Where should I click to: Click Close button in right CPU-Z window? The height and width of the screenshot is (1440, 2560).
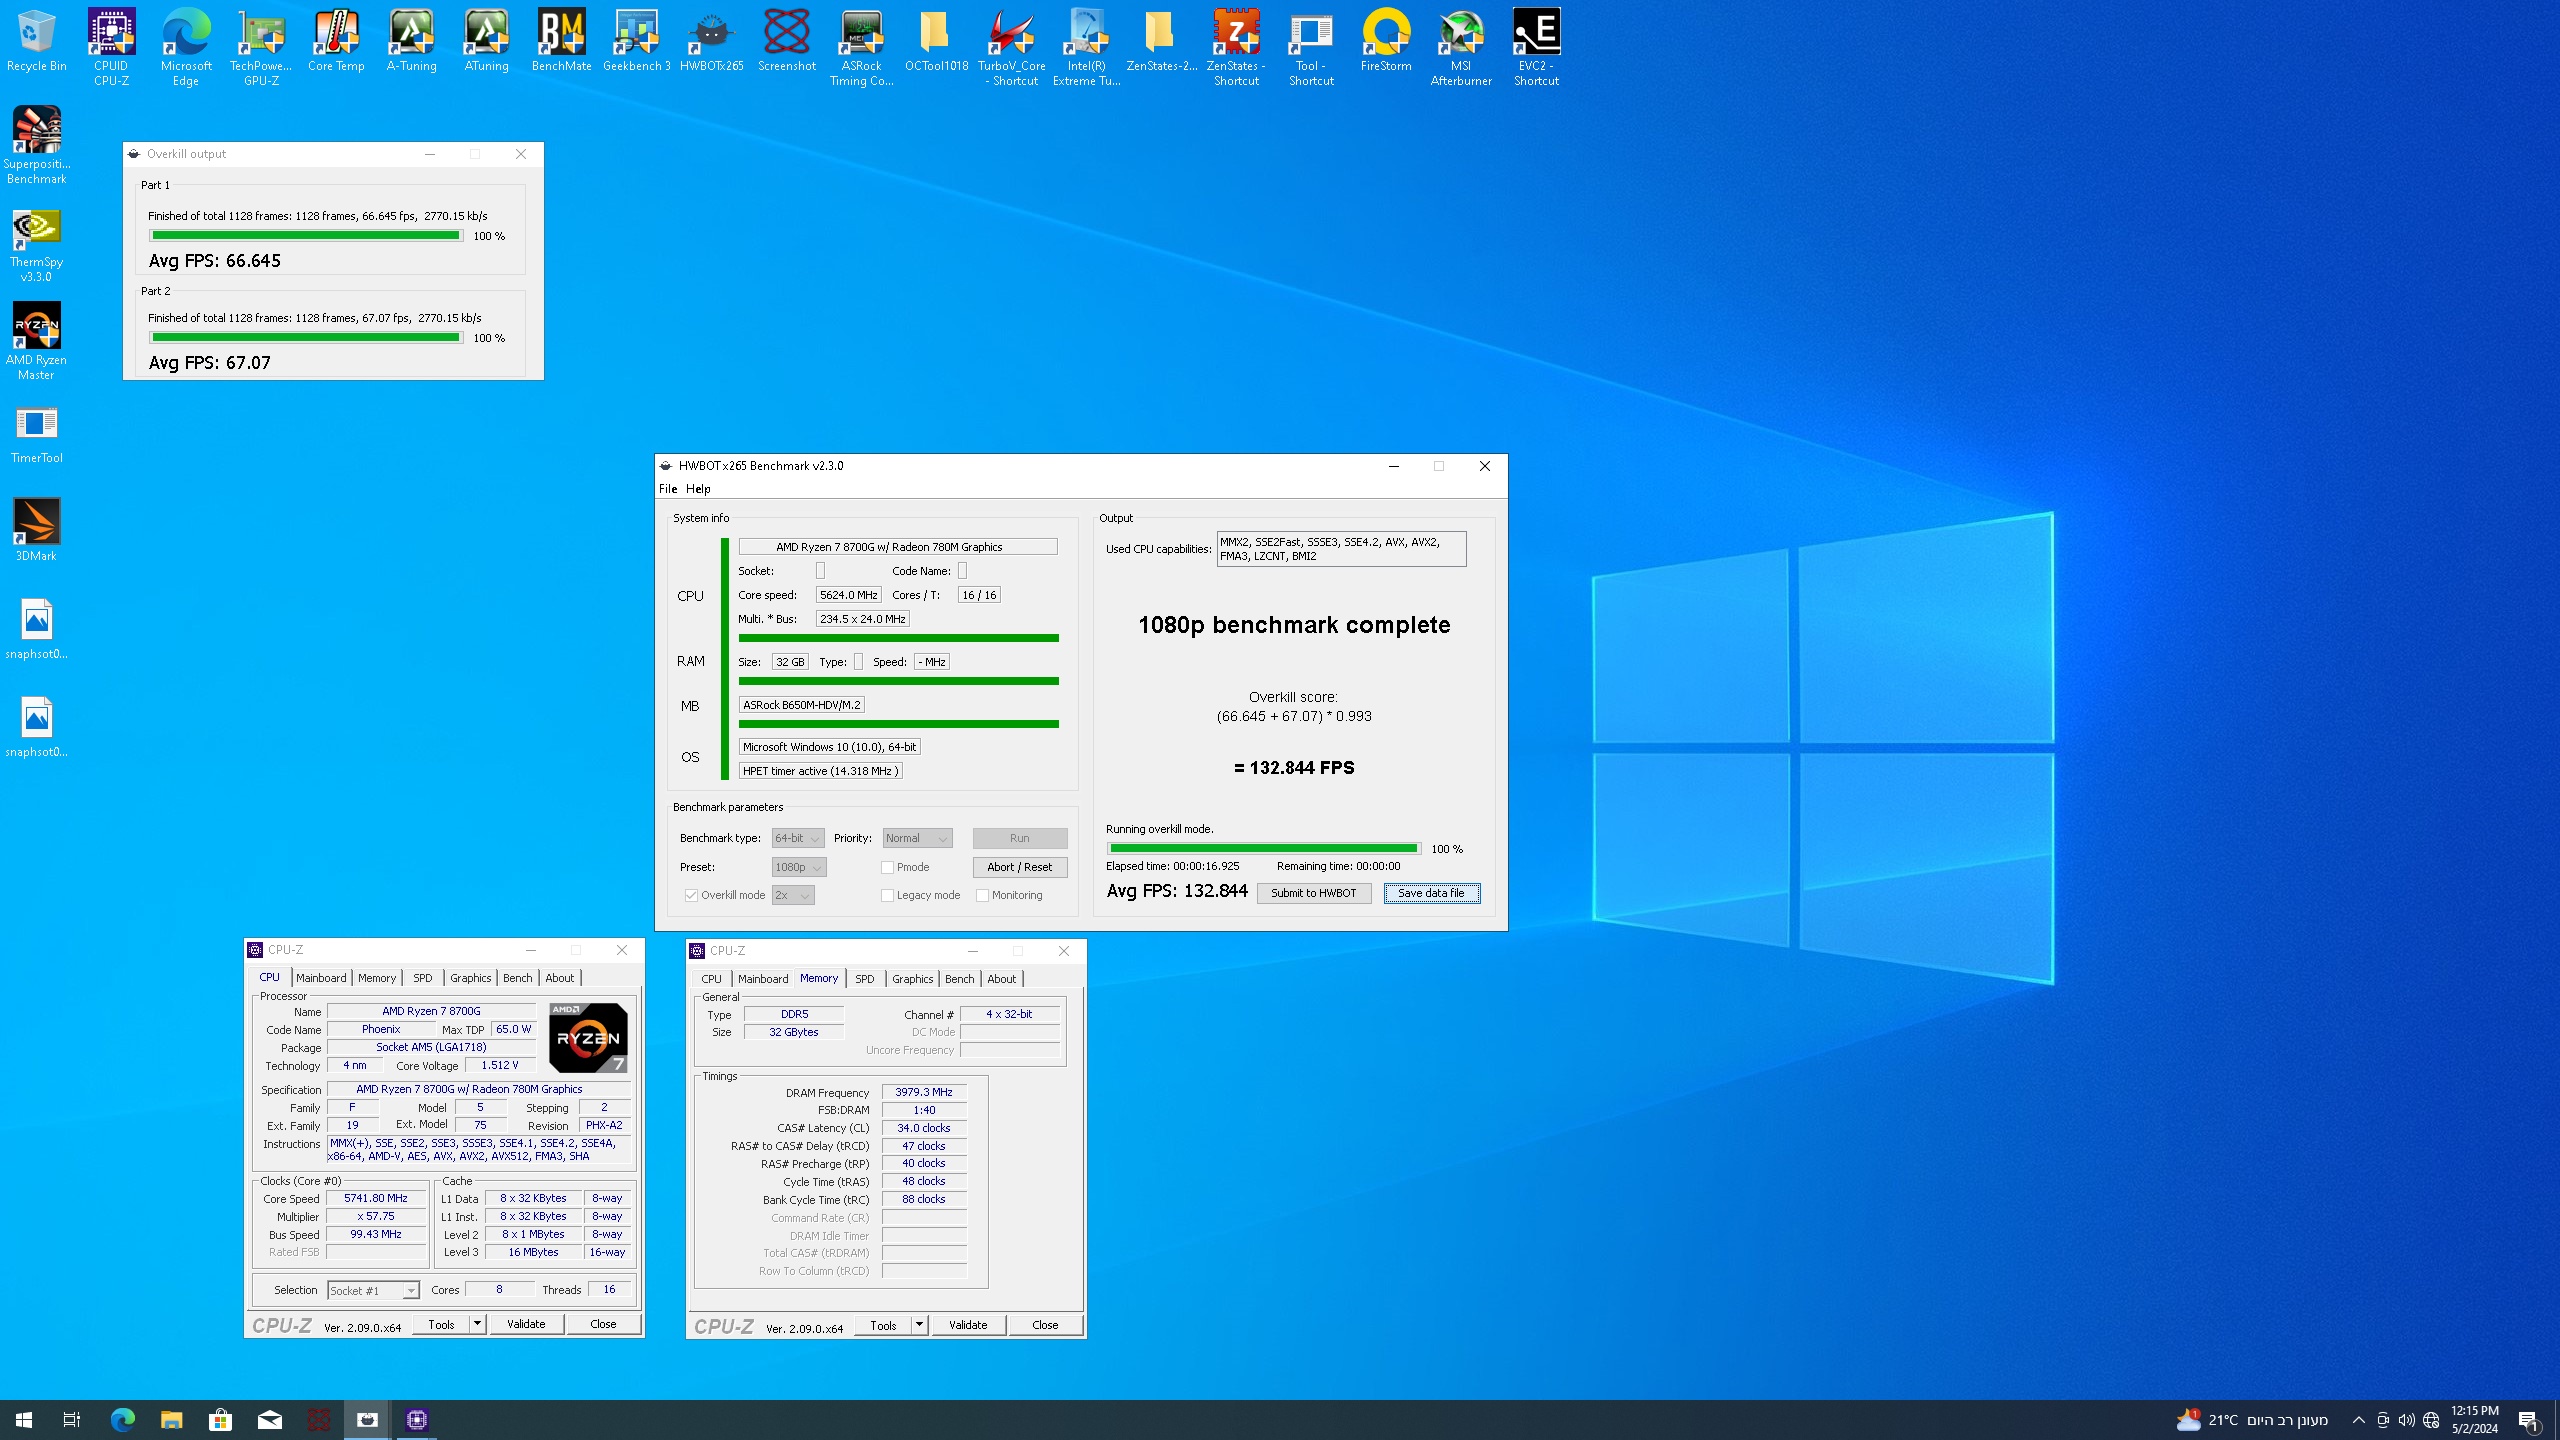pyautogui.click(x=1045, y=1325)
